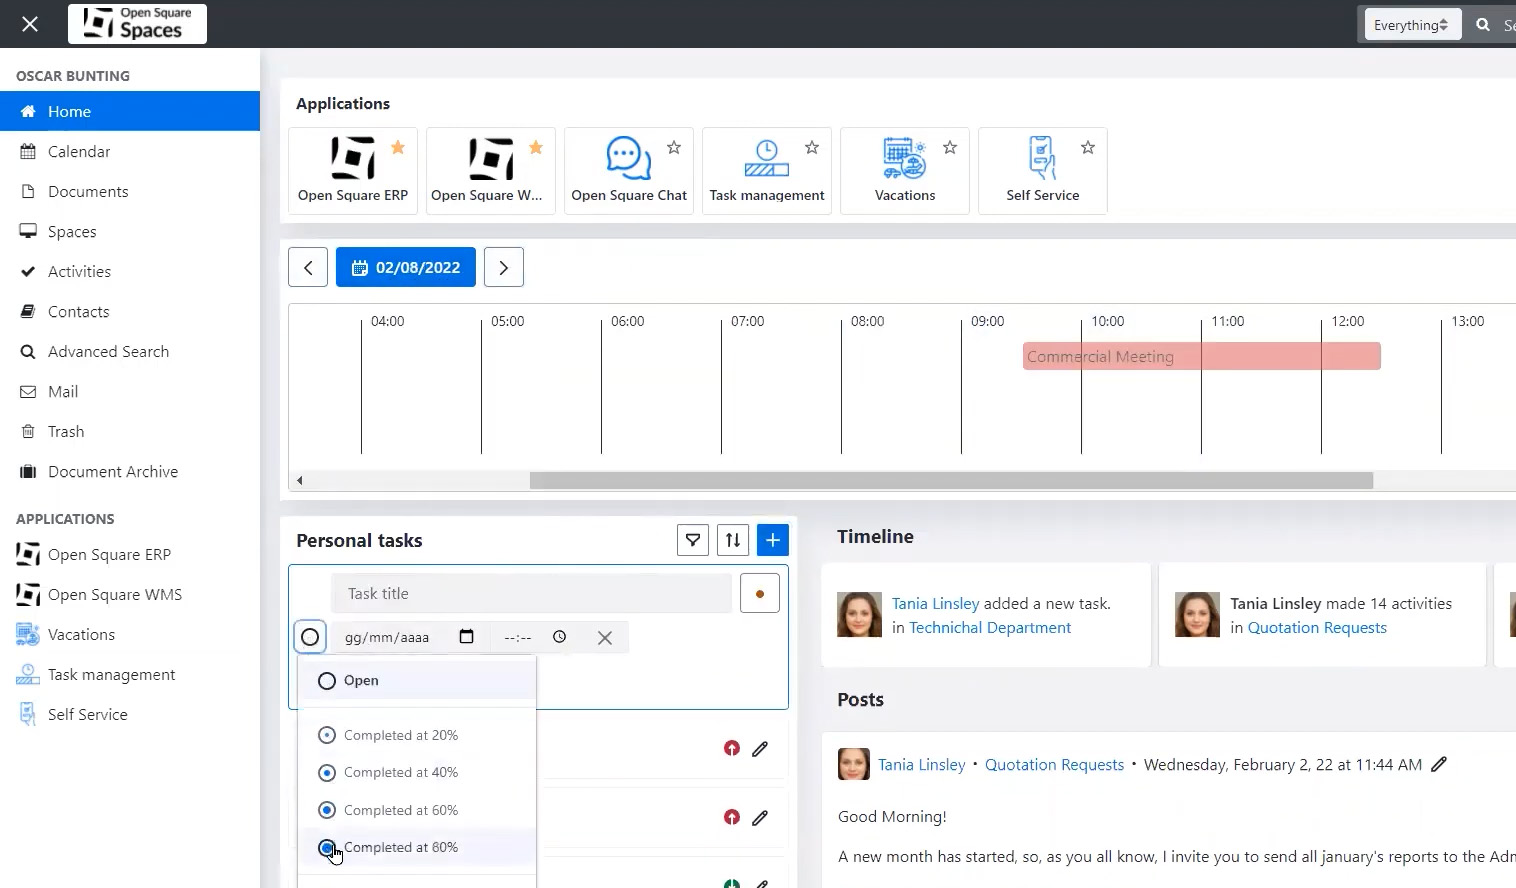Edit the post with pencil icon
This screenshot has height=888, width=1516.
1439,764
